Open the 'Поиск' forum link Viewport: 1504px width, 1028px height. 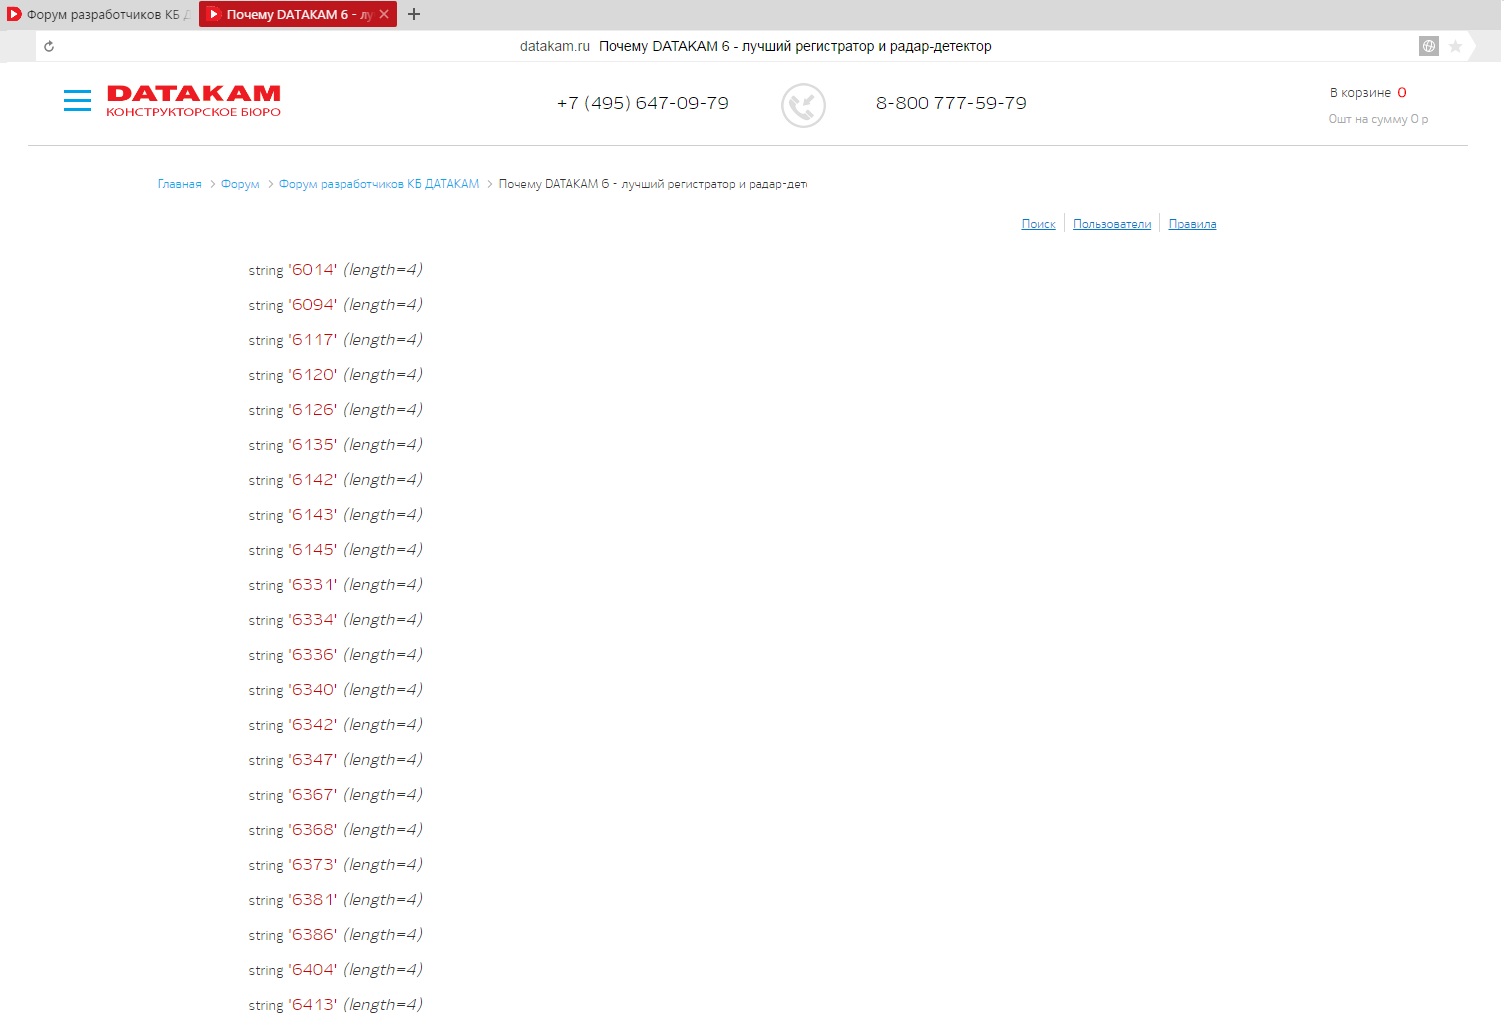pyautogui.click(x=1038, y=224)
